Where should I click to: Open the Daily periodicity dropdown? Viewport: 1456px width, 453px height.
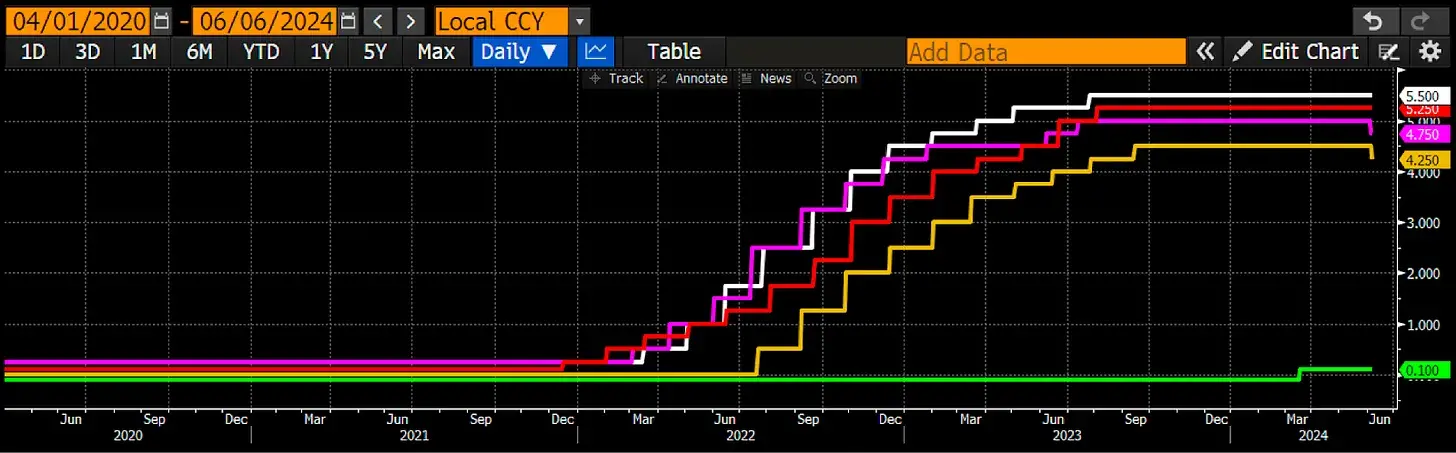point(519,51)
